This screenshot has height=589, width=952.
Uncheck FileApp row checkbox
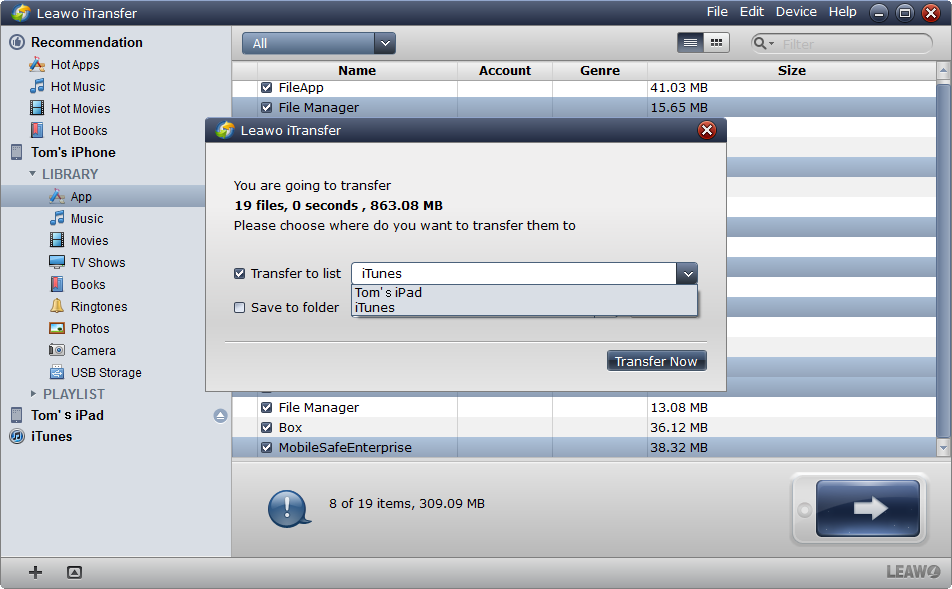(x=266, y=87)
